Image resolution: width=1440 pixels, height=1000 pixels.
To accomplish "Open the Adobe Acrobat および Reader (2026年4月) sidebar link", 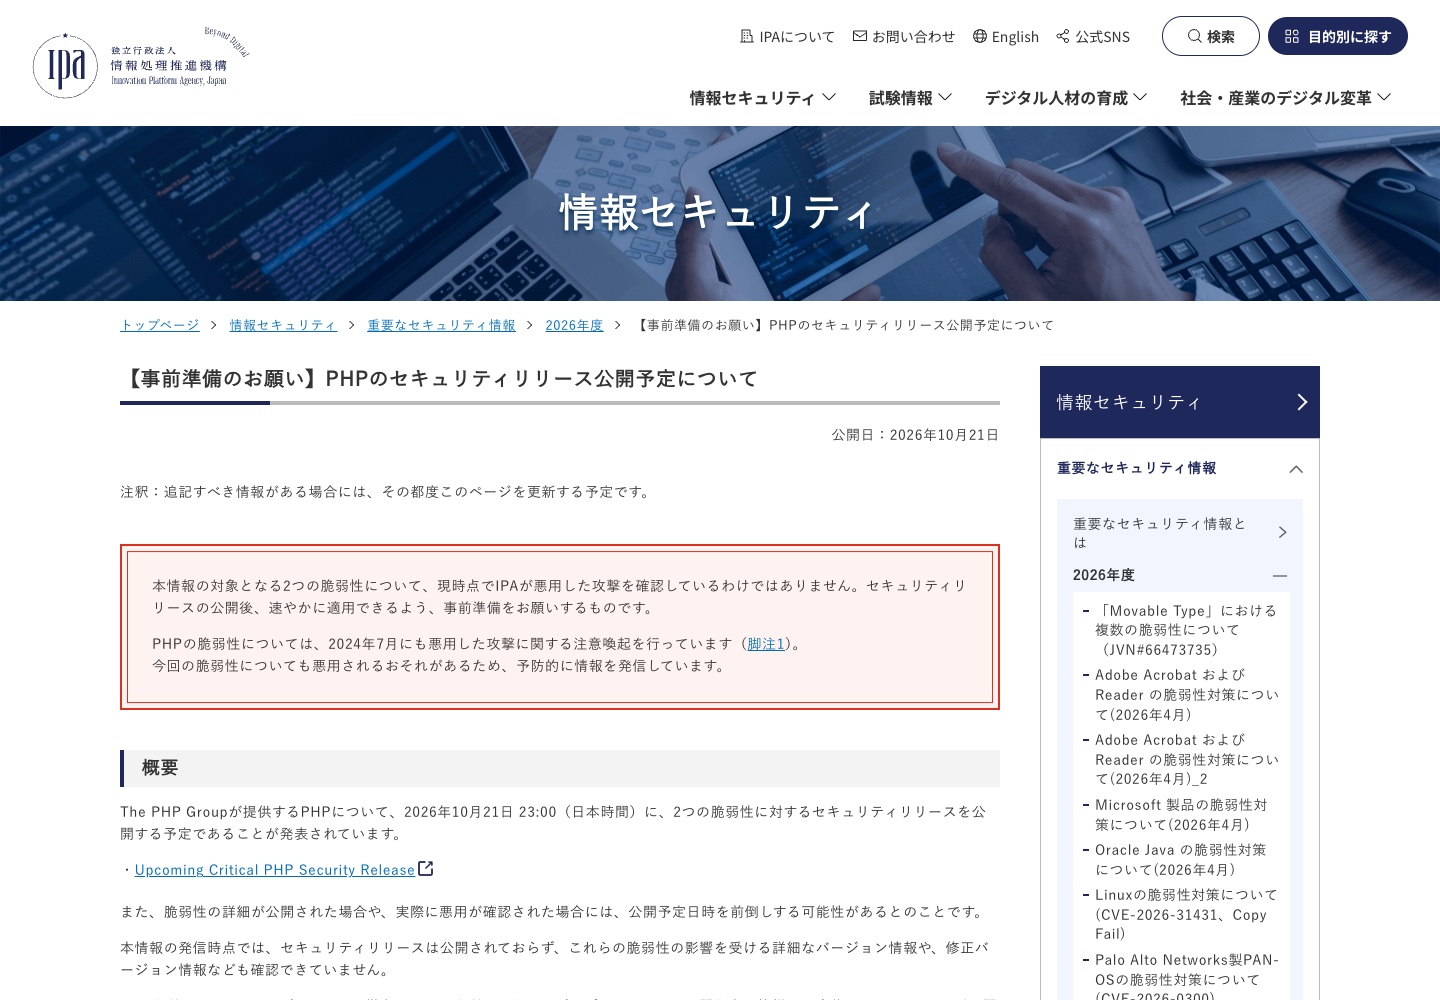I will [1186, 695].
